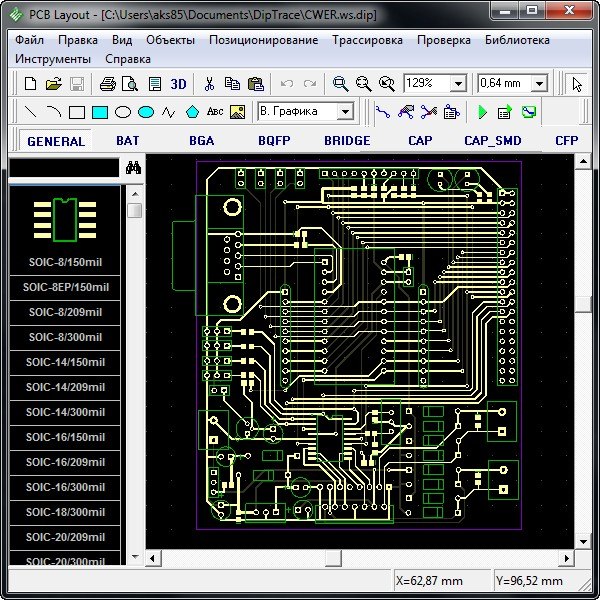Screen dimensions: 600x600
Task: Select SOIC-14/150mil from the component list
Action: coord(65,362)
